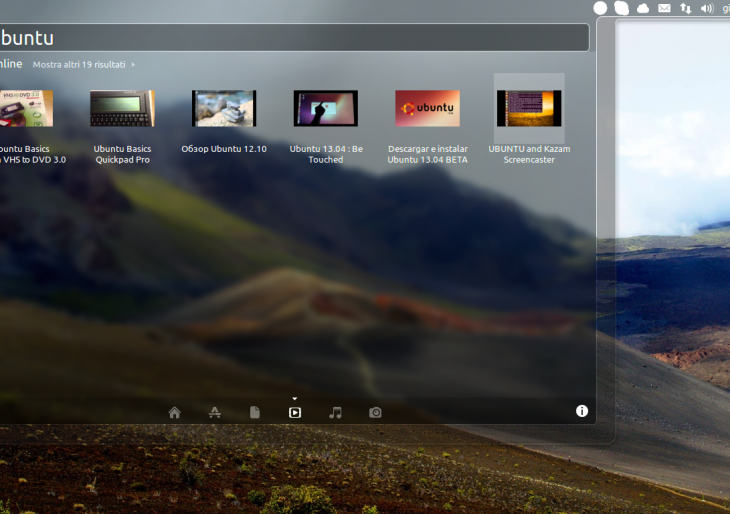
Task: Click the white circle indicator in panel
Action: (600, 8)
